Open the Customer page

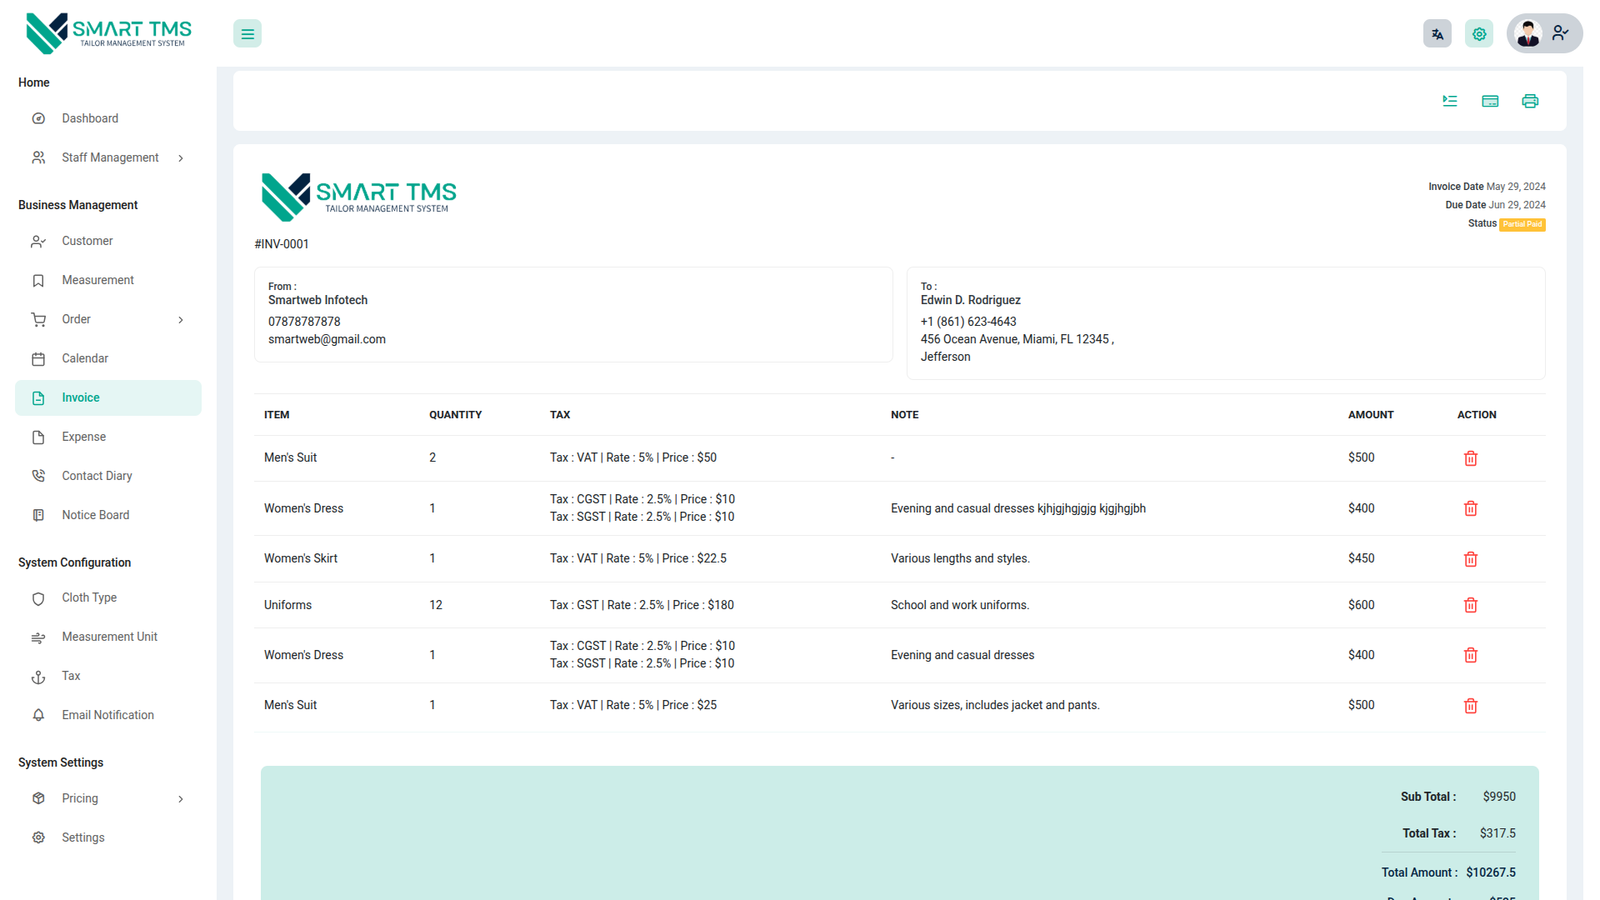pos(87,241)
